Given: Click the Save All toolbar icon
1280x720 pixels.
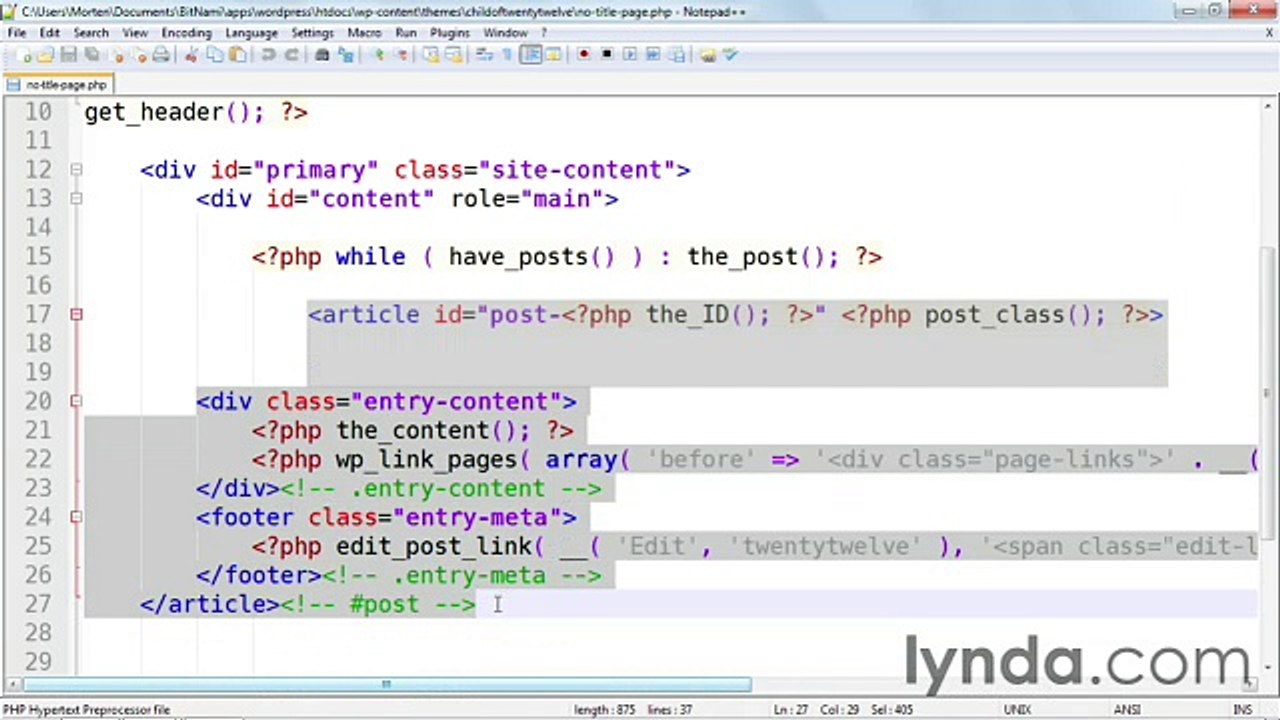Looking at the screenshot, I should tap(91, 55).
